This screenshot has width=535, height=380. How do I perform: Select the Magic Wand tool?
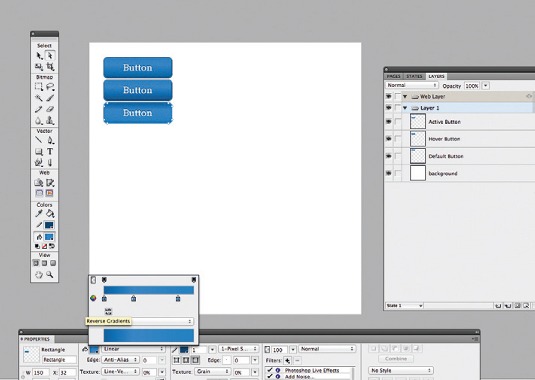(x=39, y=98)
